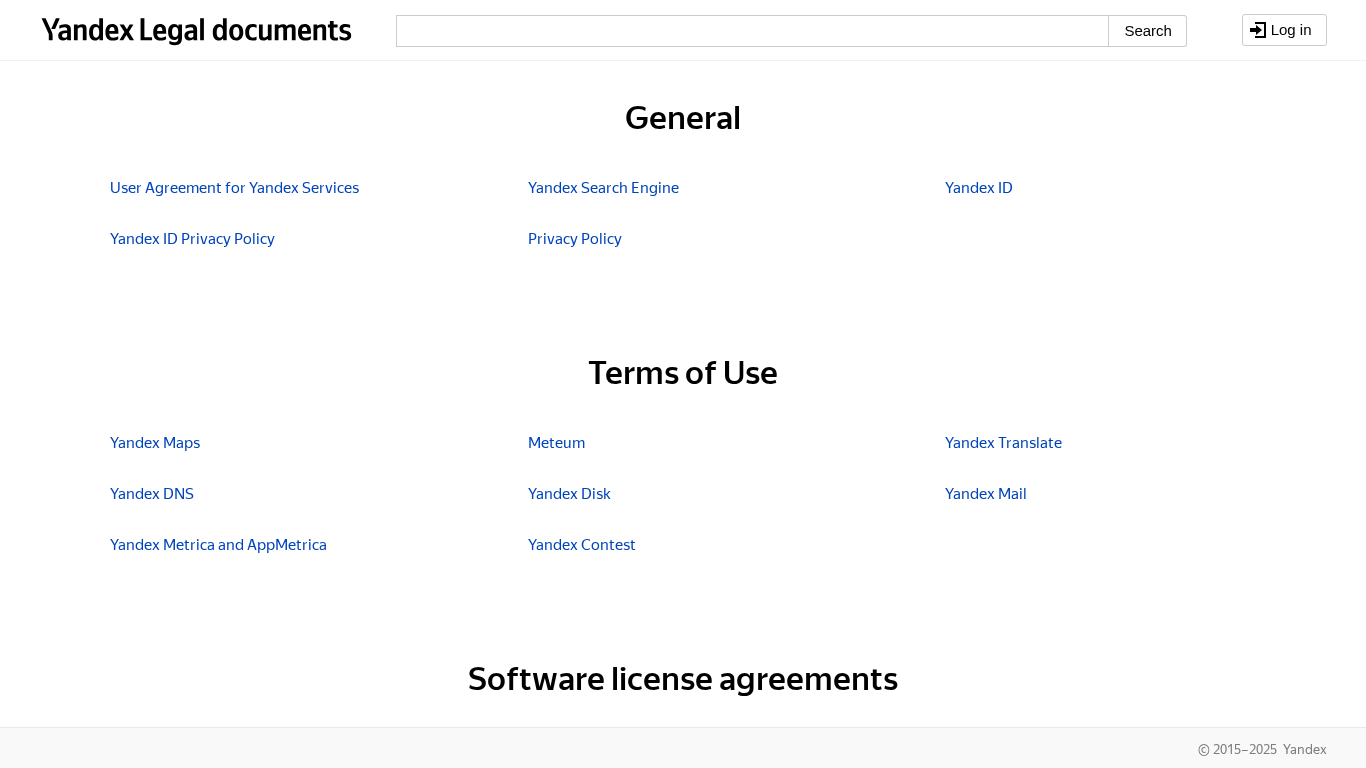Select the Yandex Contest link
The image size is (1366, 768).
click(581, 545)
